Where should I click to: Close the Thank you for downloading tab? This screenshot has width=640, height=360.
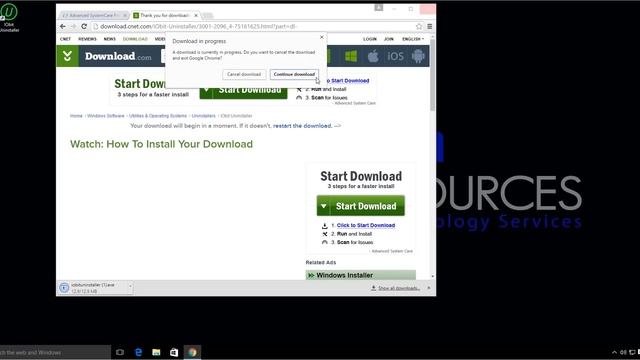tap(196, 16)
